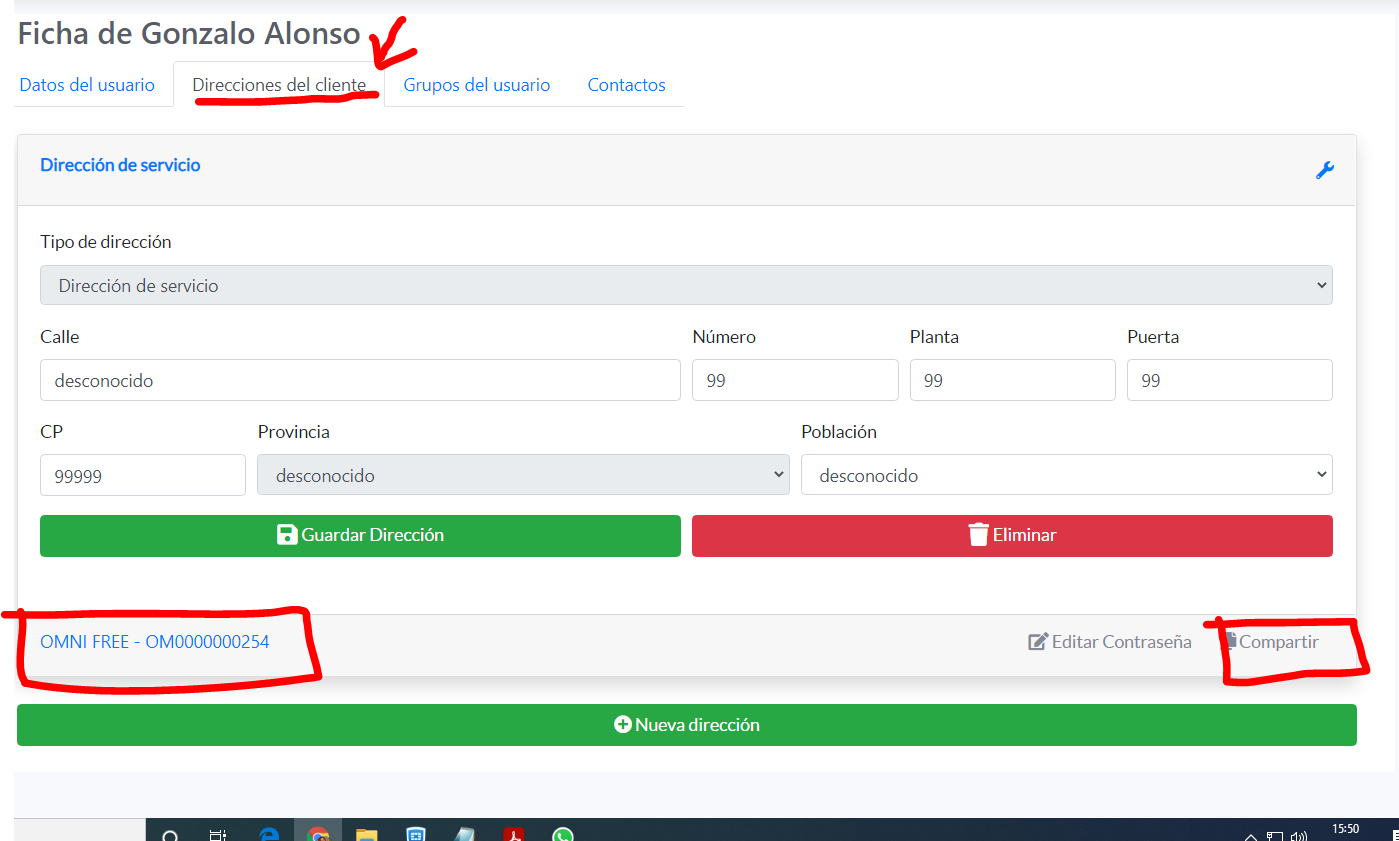Click the volume icon in system tray
The width and height of the screenshot is (1399, 841).
pyautogui.click(x=1299, y=836)
